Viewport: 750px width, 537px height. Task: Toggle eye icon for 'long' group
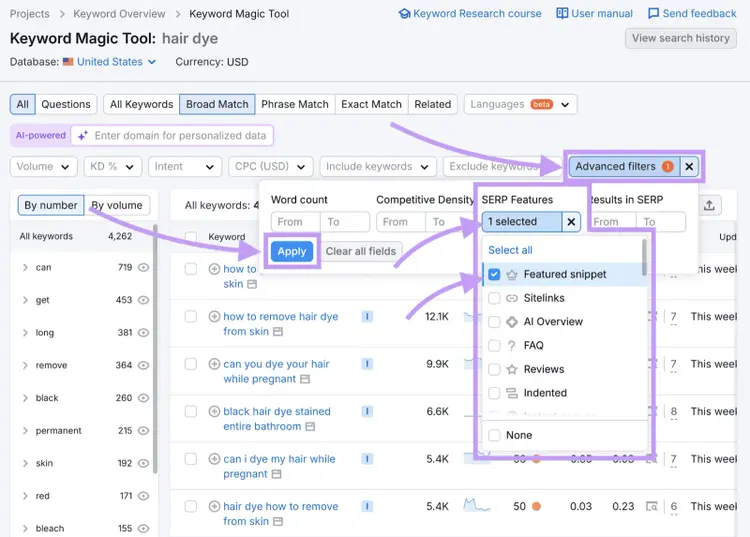pos(143,333)
